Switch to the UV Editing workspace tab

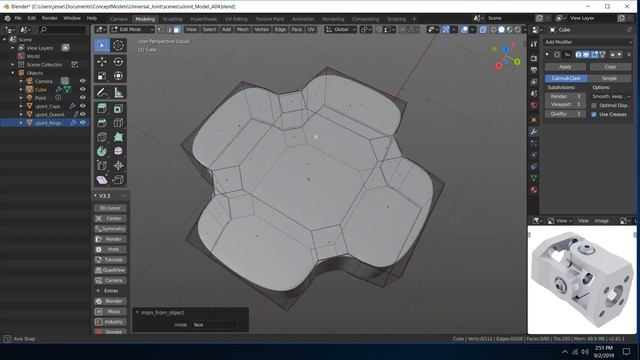point(236,19)
